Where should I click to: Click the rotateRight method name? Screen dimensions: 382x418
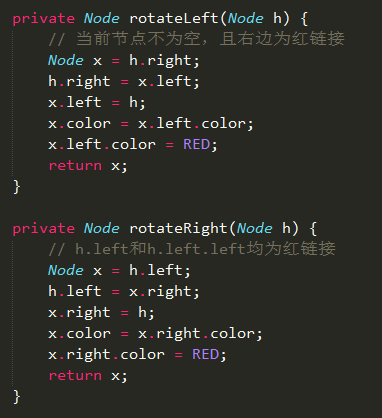pyautogui.click(x=178, y=228)
